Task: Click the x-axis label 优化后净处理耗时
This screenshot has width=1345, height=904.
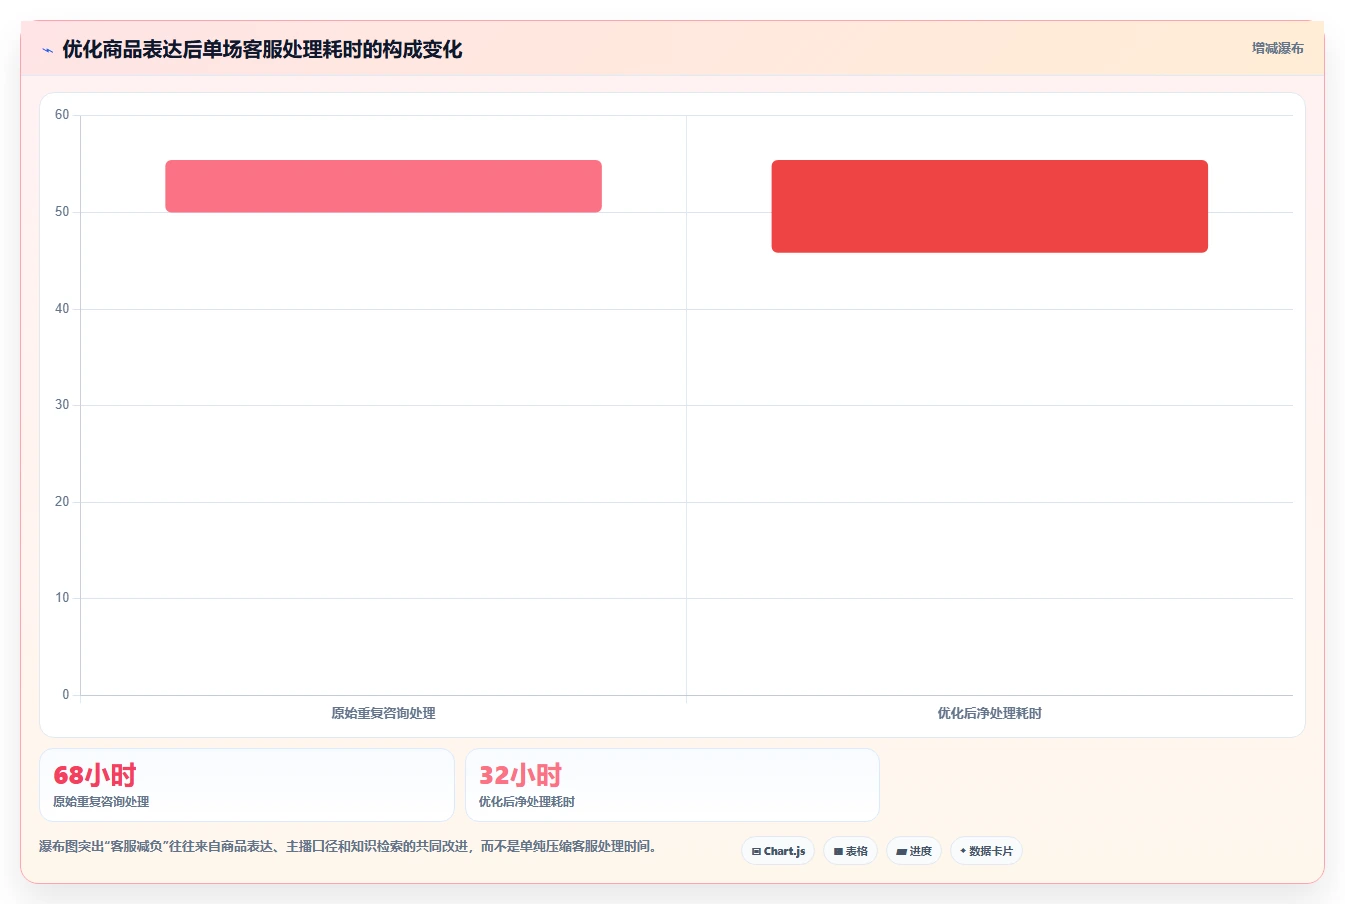Action: point(989,713)
